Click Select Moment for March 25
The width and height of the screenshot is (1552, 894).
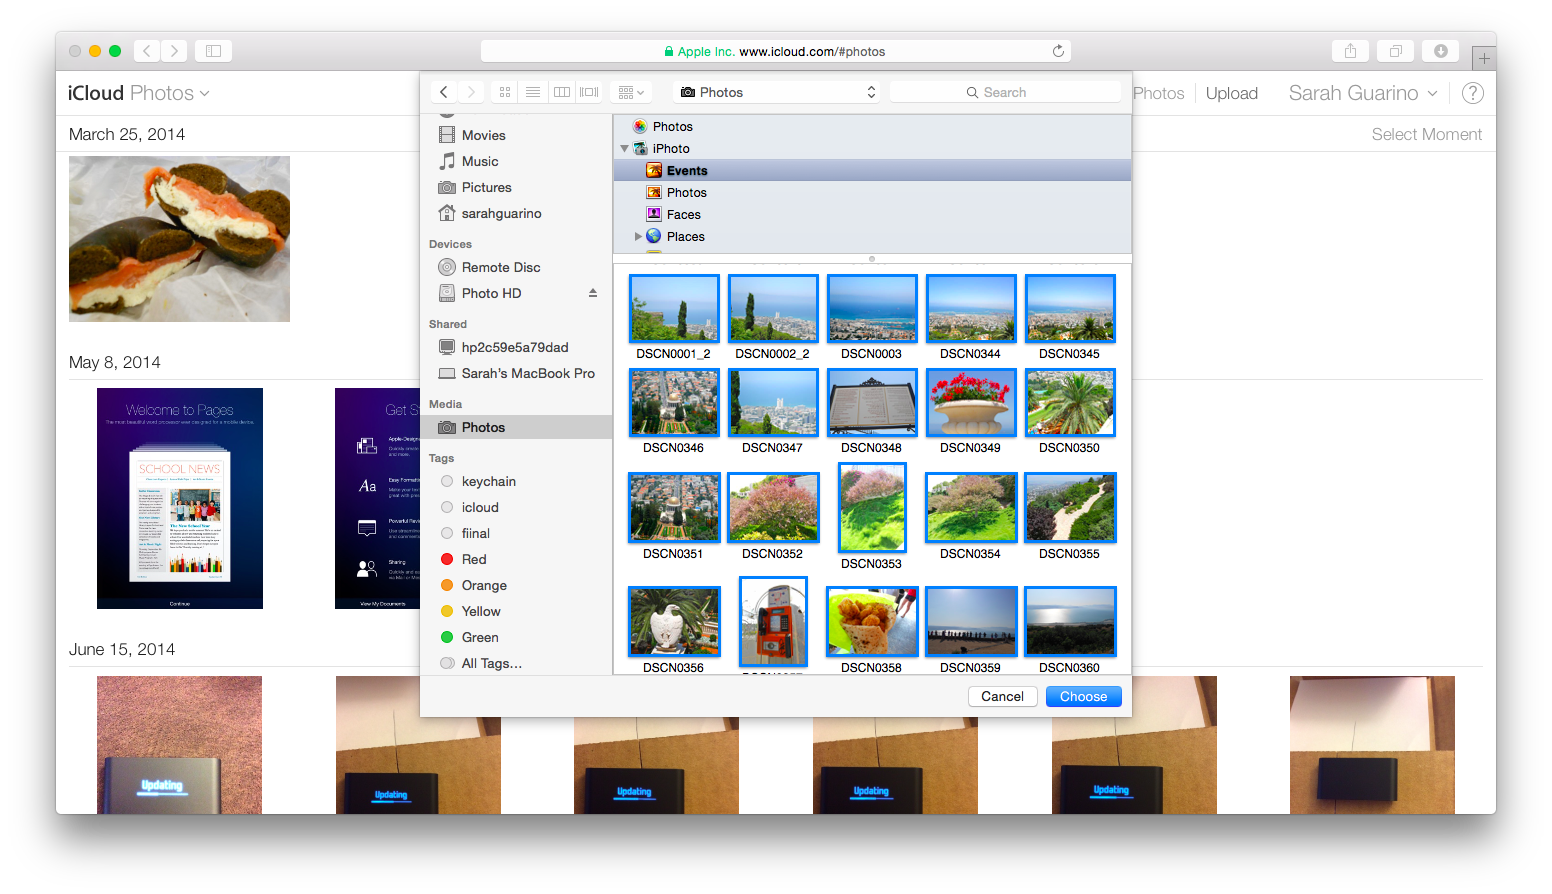[1426, 134]
